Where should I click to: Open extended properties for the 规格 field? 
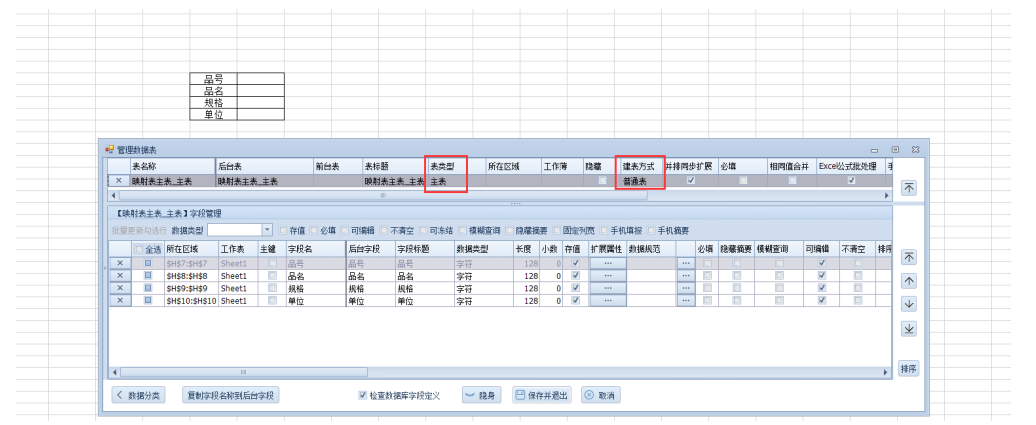click(x=607, y=288)
